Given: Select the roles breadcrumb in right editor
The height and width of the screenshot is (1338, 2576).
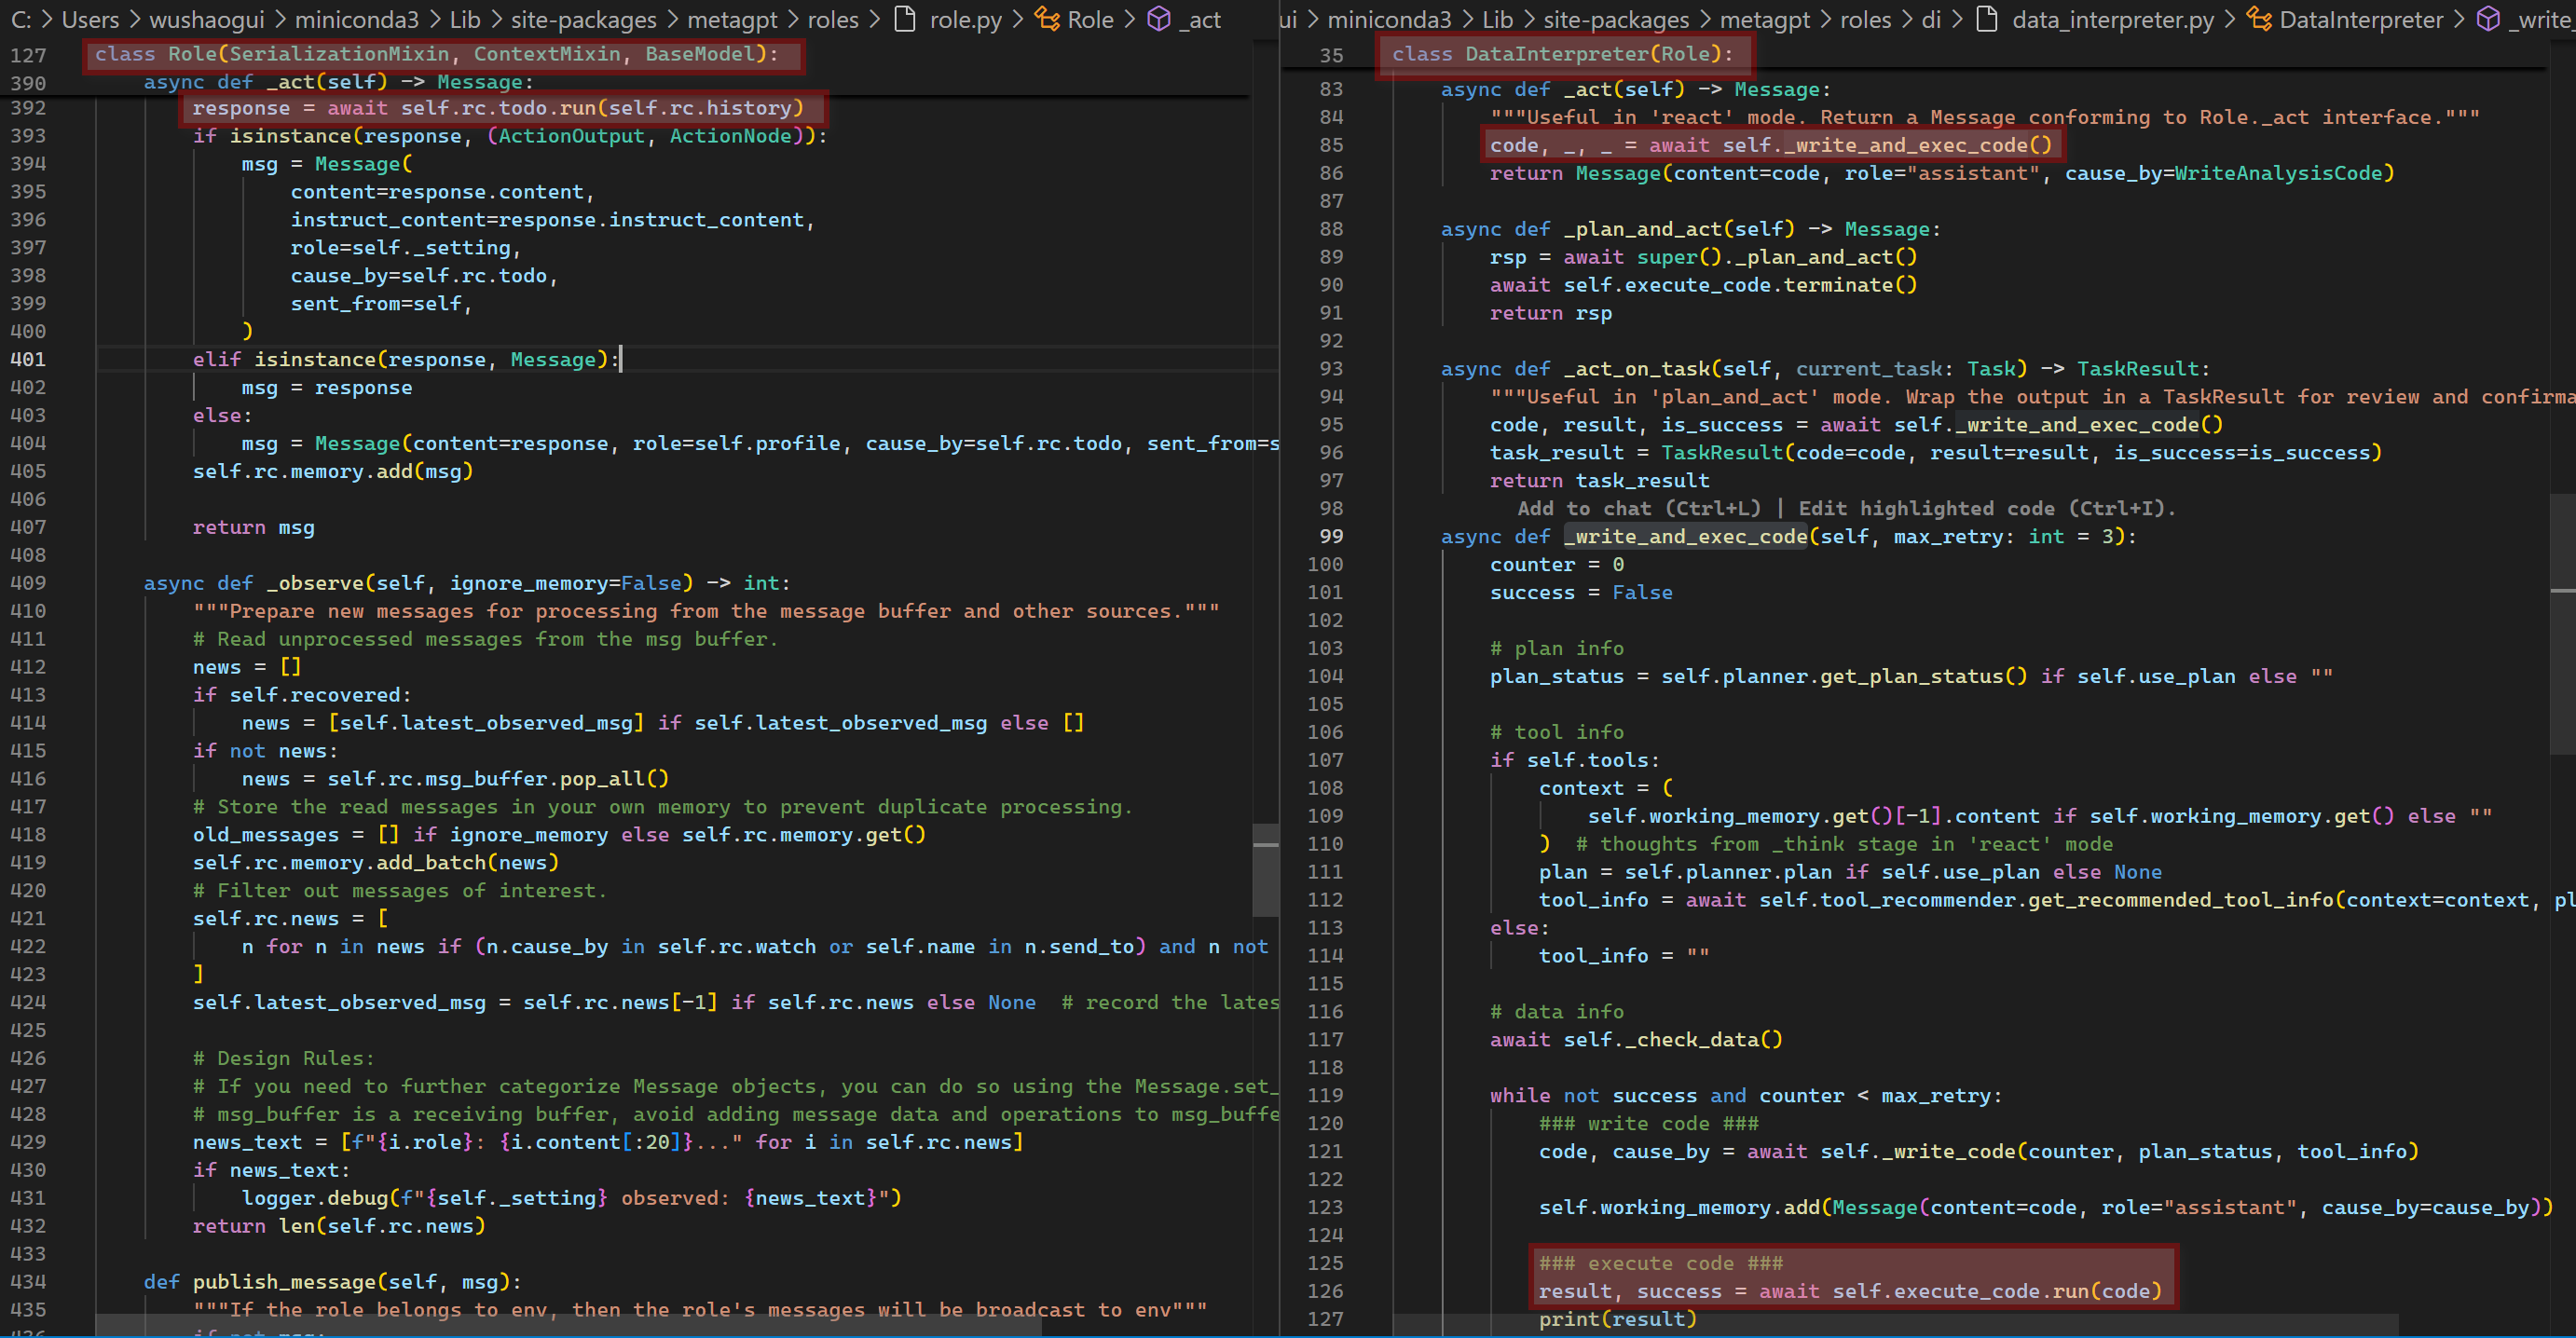Looking at the screenshot, I should coord(1866,19).
